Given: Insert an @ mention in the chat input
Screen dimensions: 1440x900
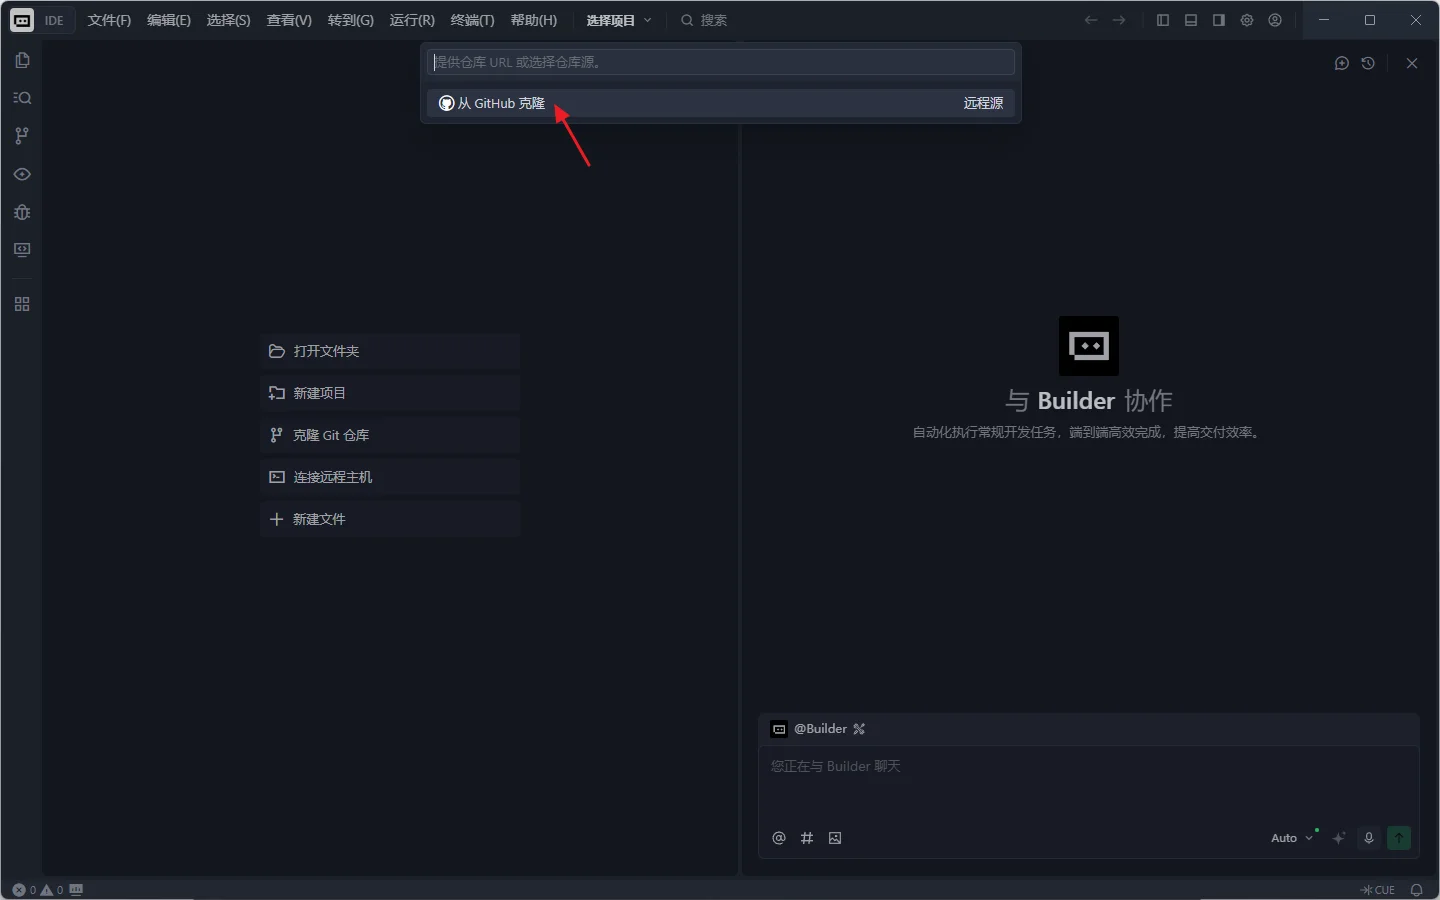Looking at the screenshot, I should click(778, 838).
